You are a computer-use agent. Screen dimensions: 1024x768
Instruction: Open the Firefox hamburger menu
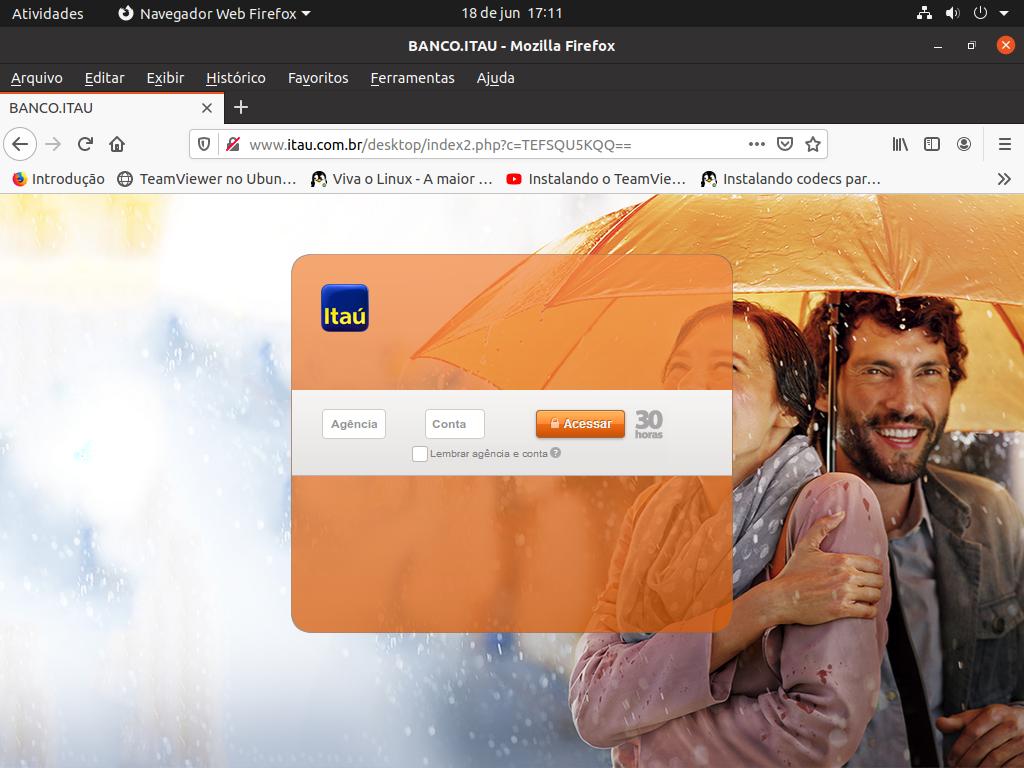point(1004,144)
